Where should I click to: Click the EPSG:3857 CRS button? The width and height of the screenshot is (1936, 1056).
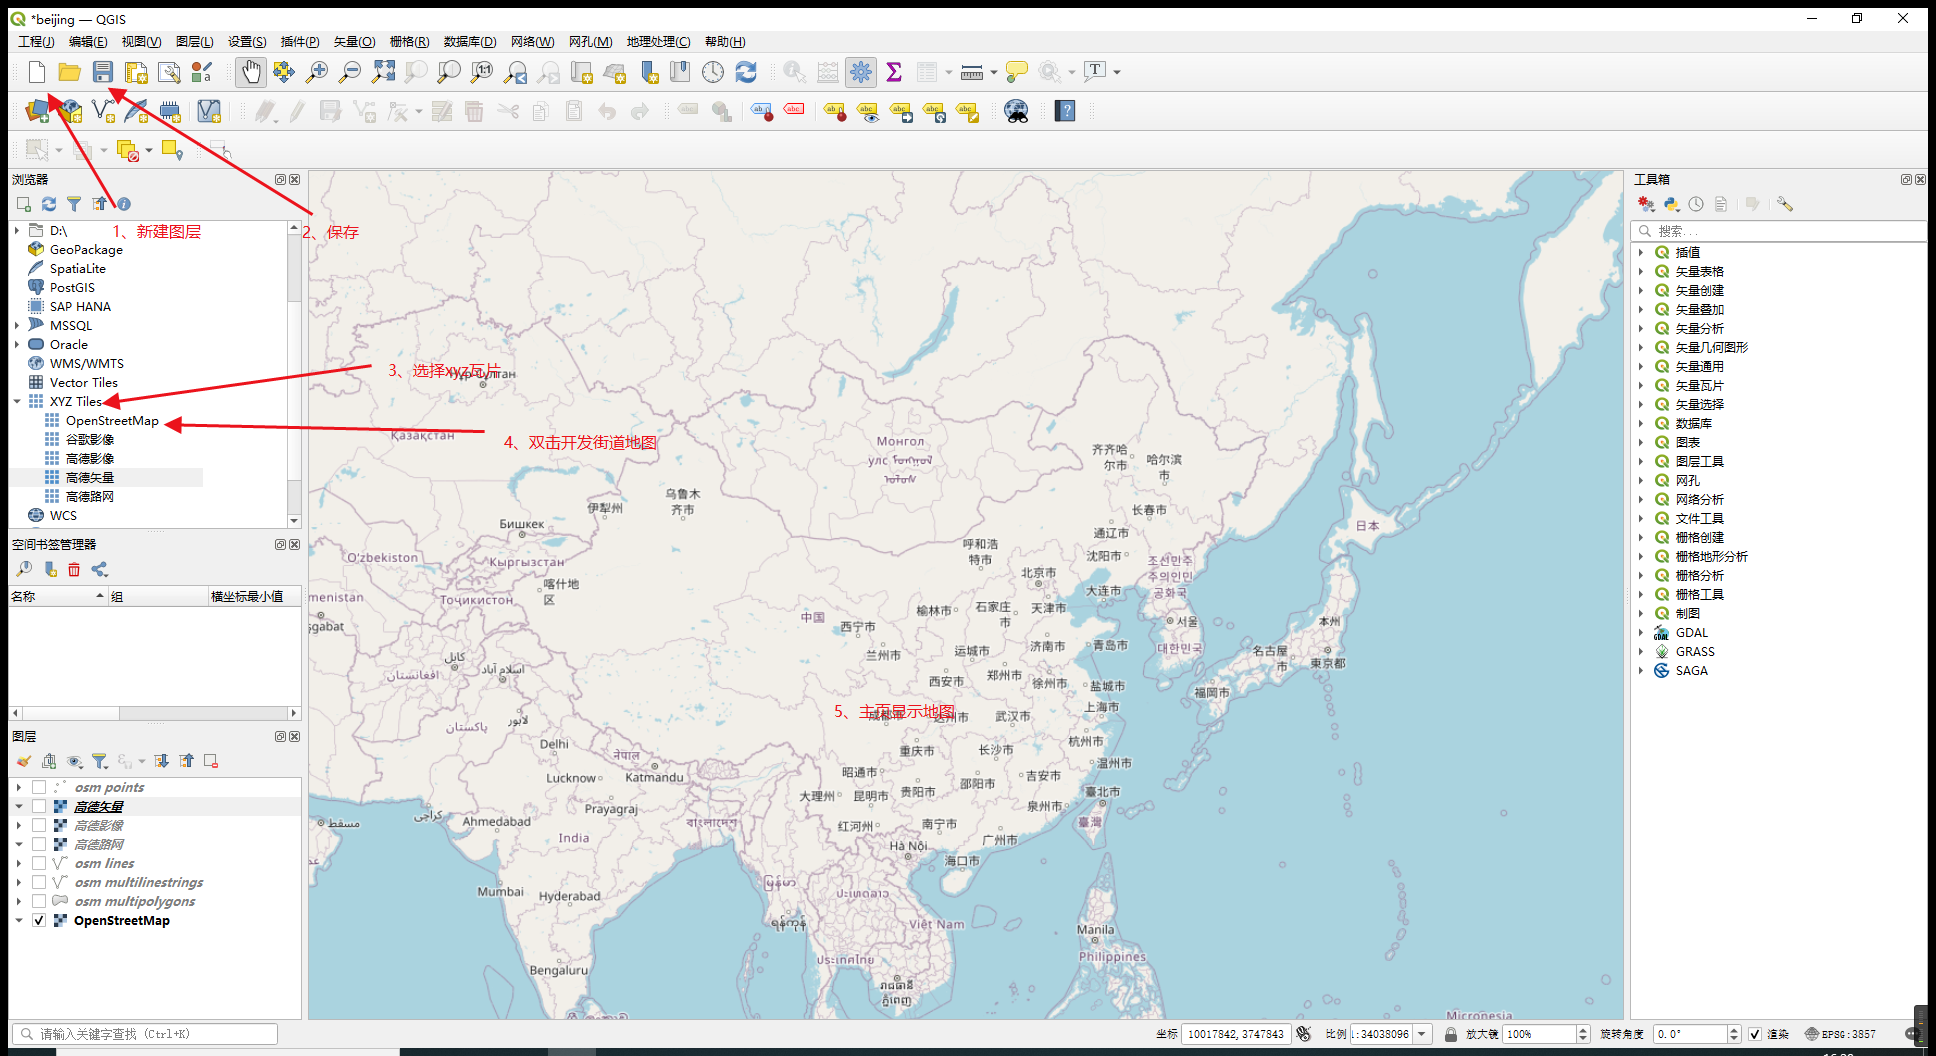point(1841,1034)
